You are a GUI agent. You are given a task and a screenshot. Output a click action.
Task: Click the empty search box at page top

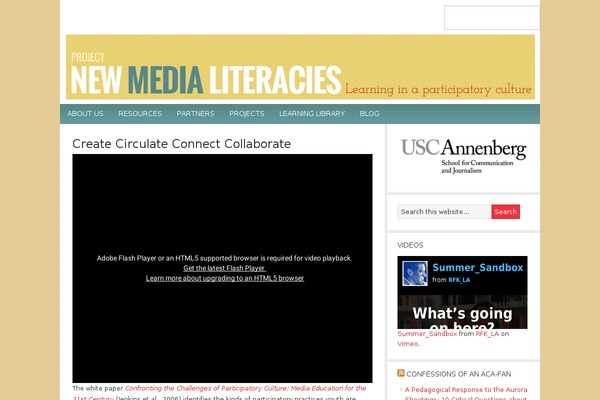pos(492,18)
